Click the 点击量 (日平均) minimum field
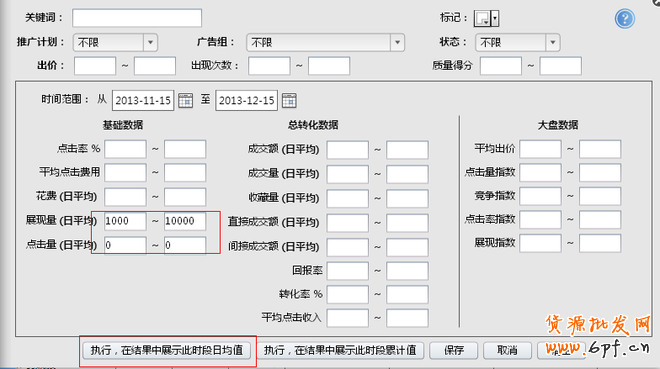Screen dimensions: 660x369 (125, 245)
